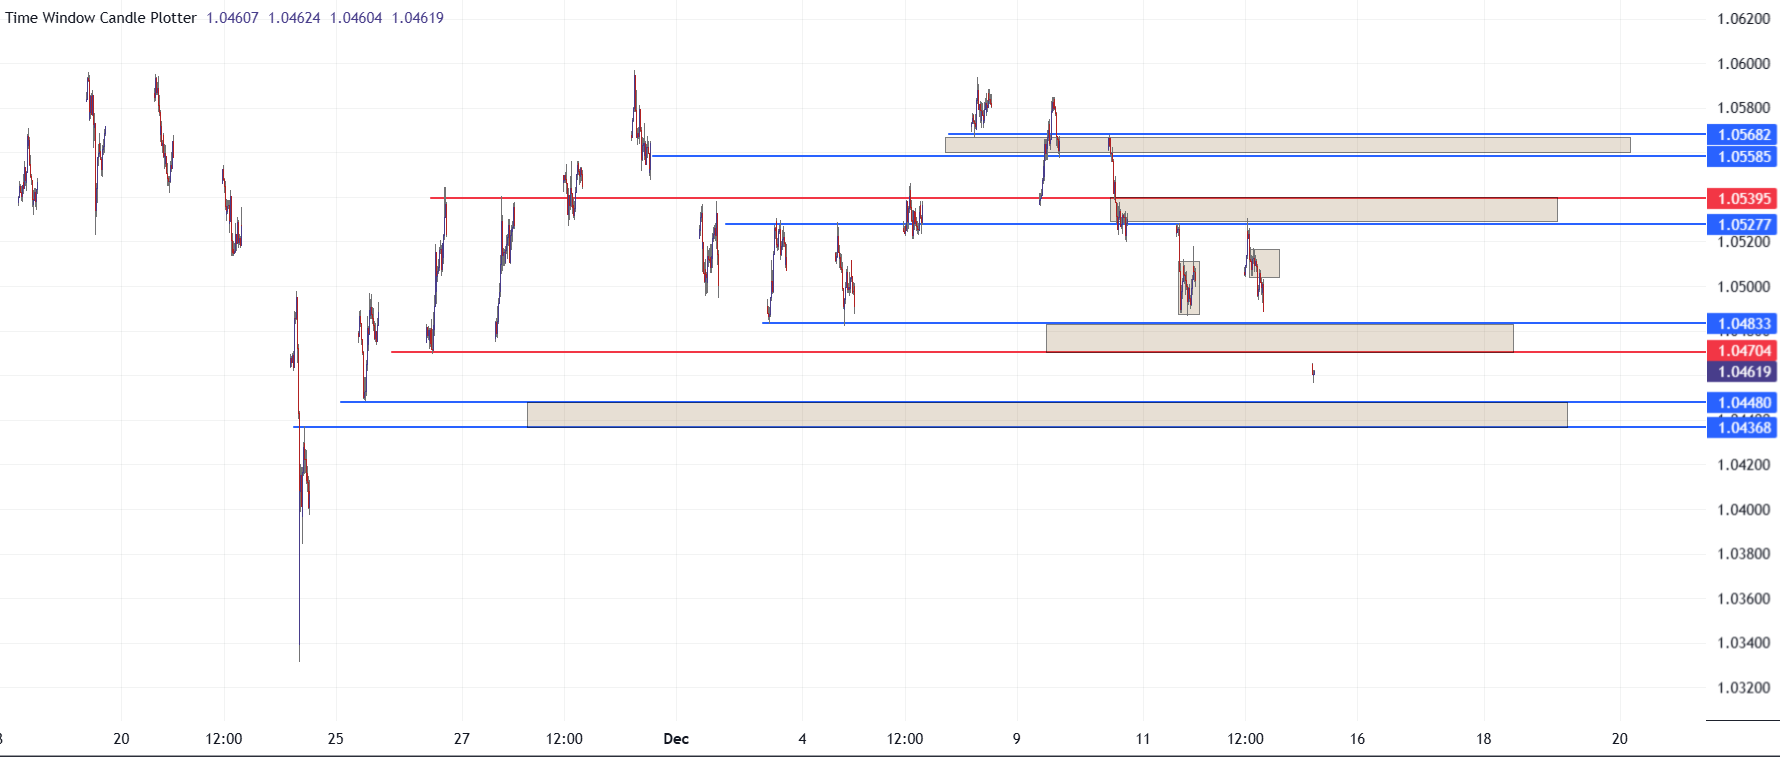1780x757 pixels.
Task: Click the 1.06000 tick on price scale
Action: click(1743, 64)
